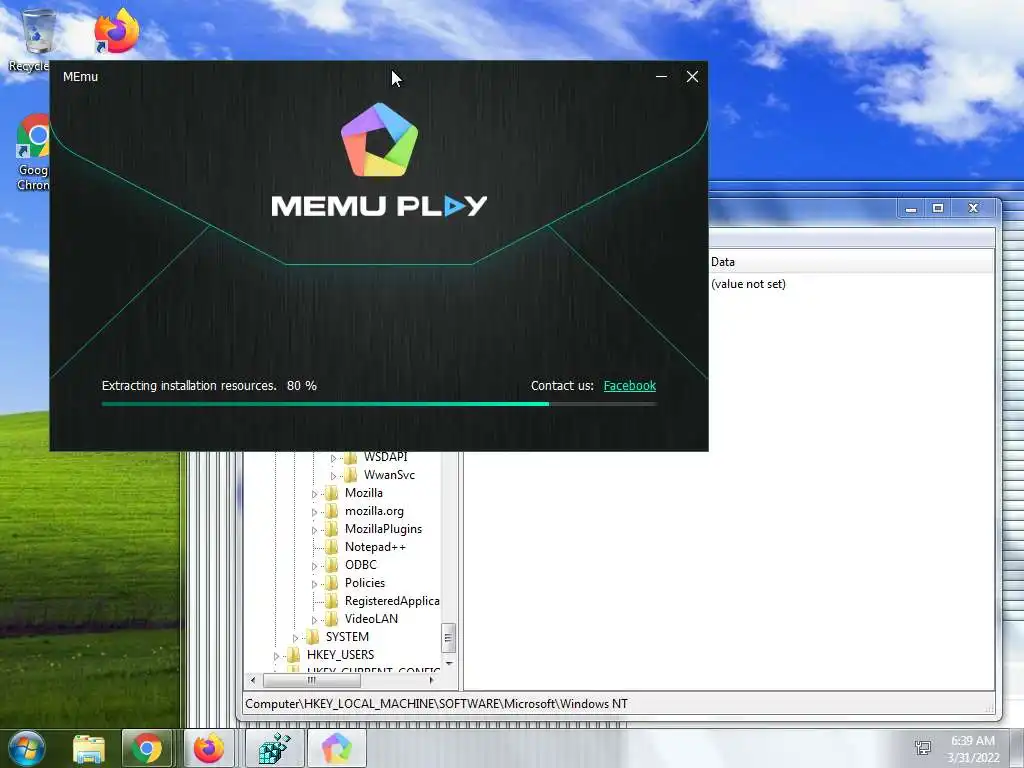
Task: Expand the ODBC key
Action: pos(314,566)
